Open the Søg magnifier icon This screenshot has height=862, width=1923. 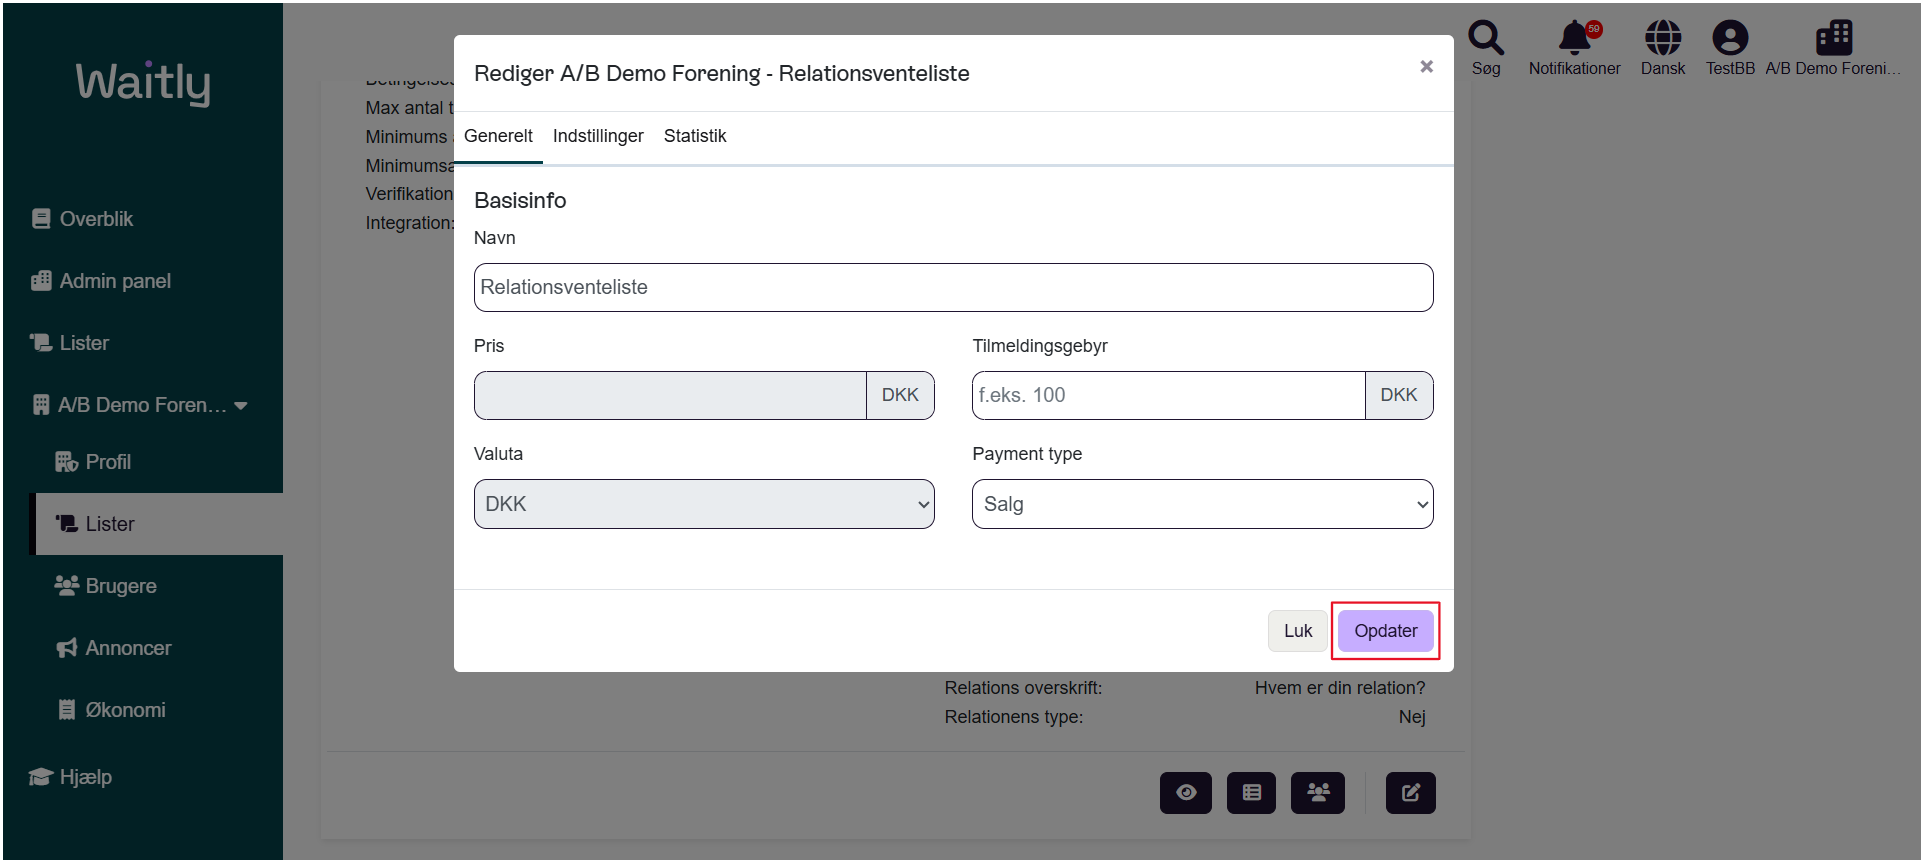pyautogui.click(x=1486, y=38)
